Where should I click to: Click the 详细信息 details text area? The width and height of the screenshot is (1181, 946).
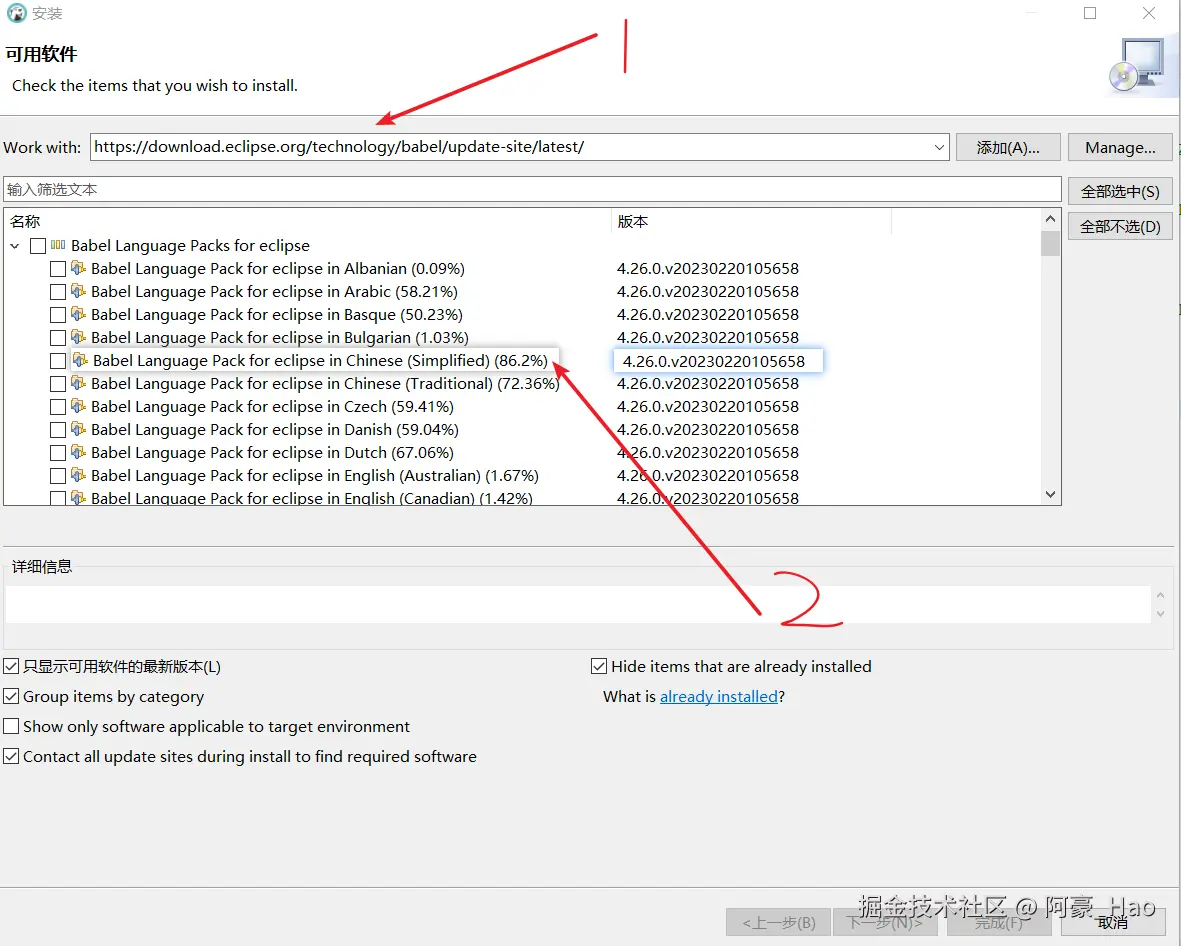pyautogui.click(x=578, y=605)
